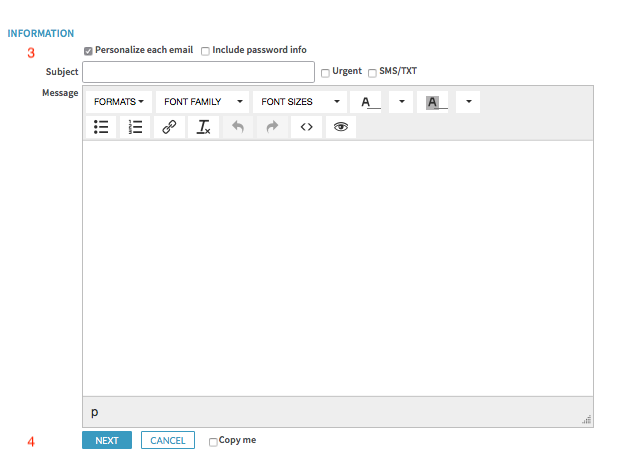625x472 pixels.
Task: Click the NEXT button
Action: [x=107, y=440]
